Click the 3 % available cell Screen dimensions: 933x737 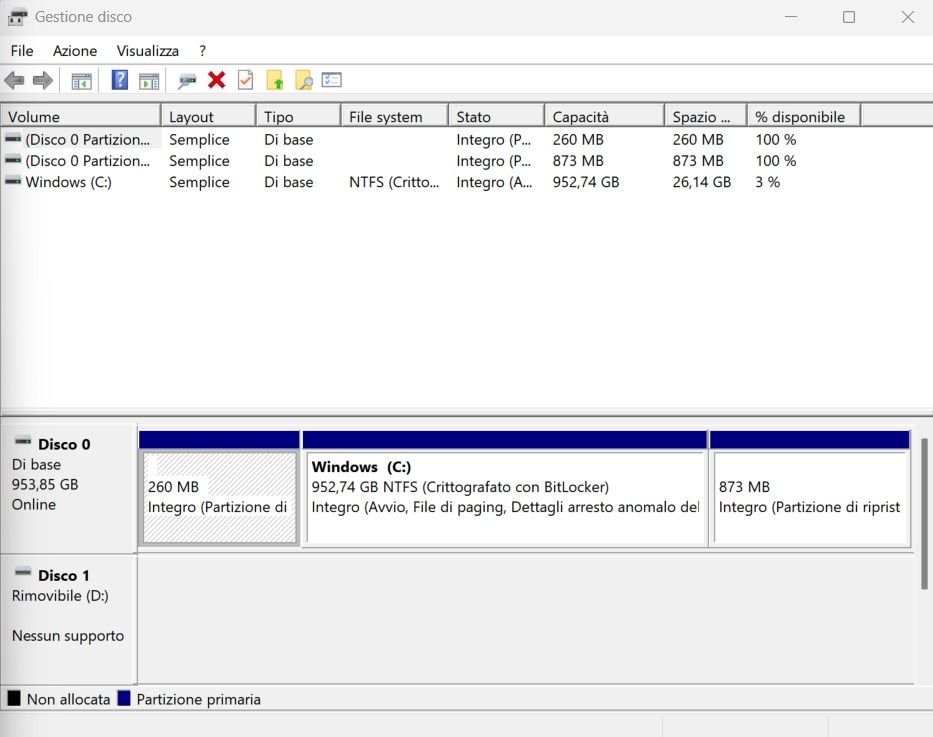pos(768,182)
